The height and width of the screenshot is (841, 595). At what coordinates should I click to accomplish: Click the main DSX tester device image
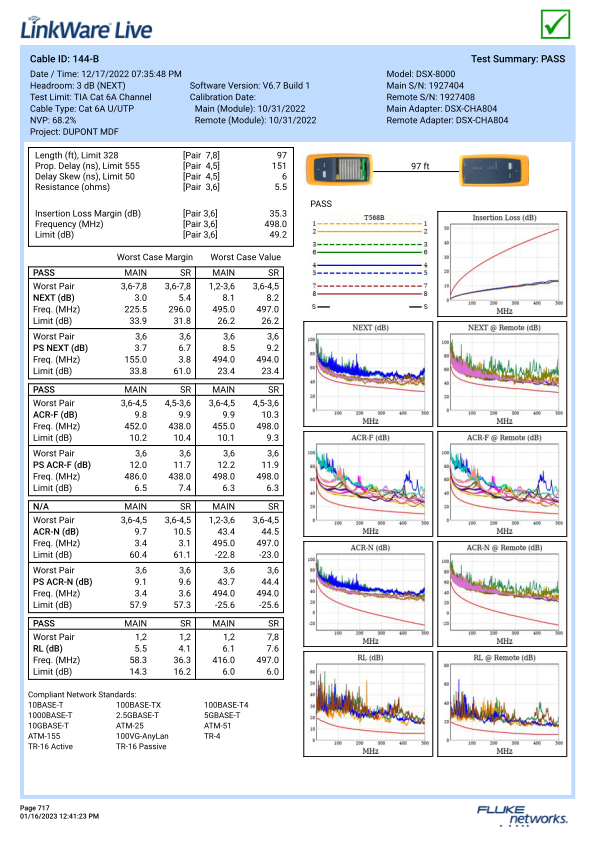pos(339,169)
